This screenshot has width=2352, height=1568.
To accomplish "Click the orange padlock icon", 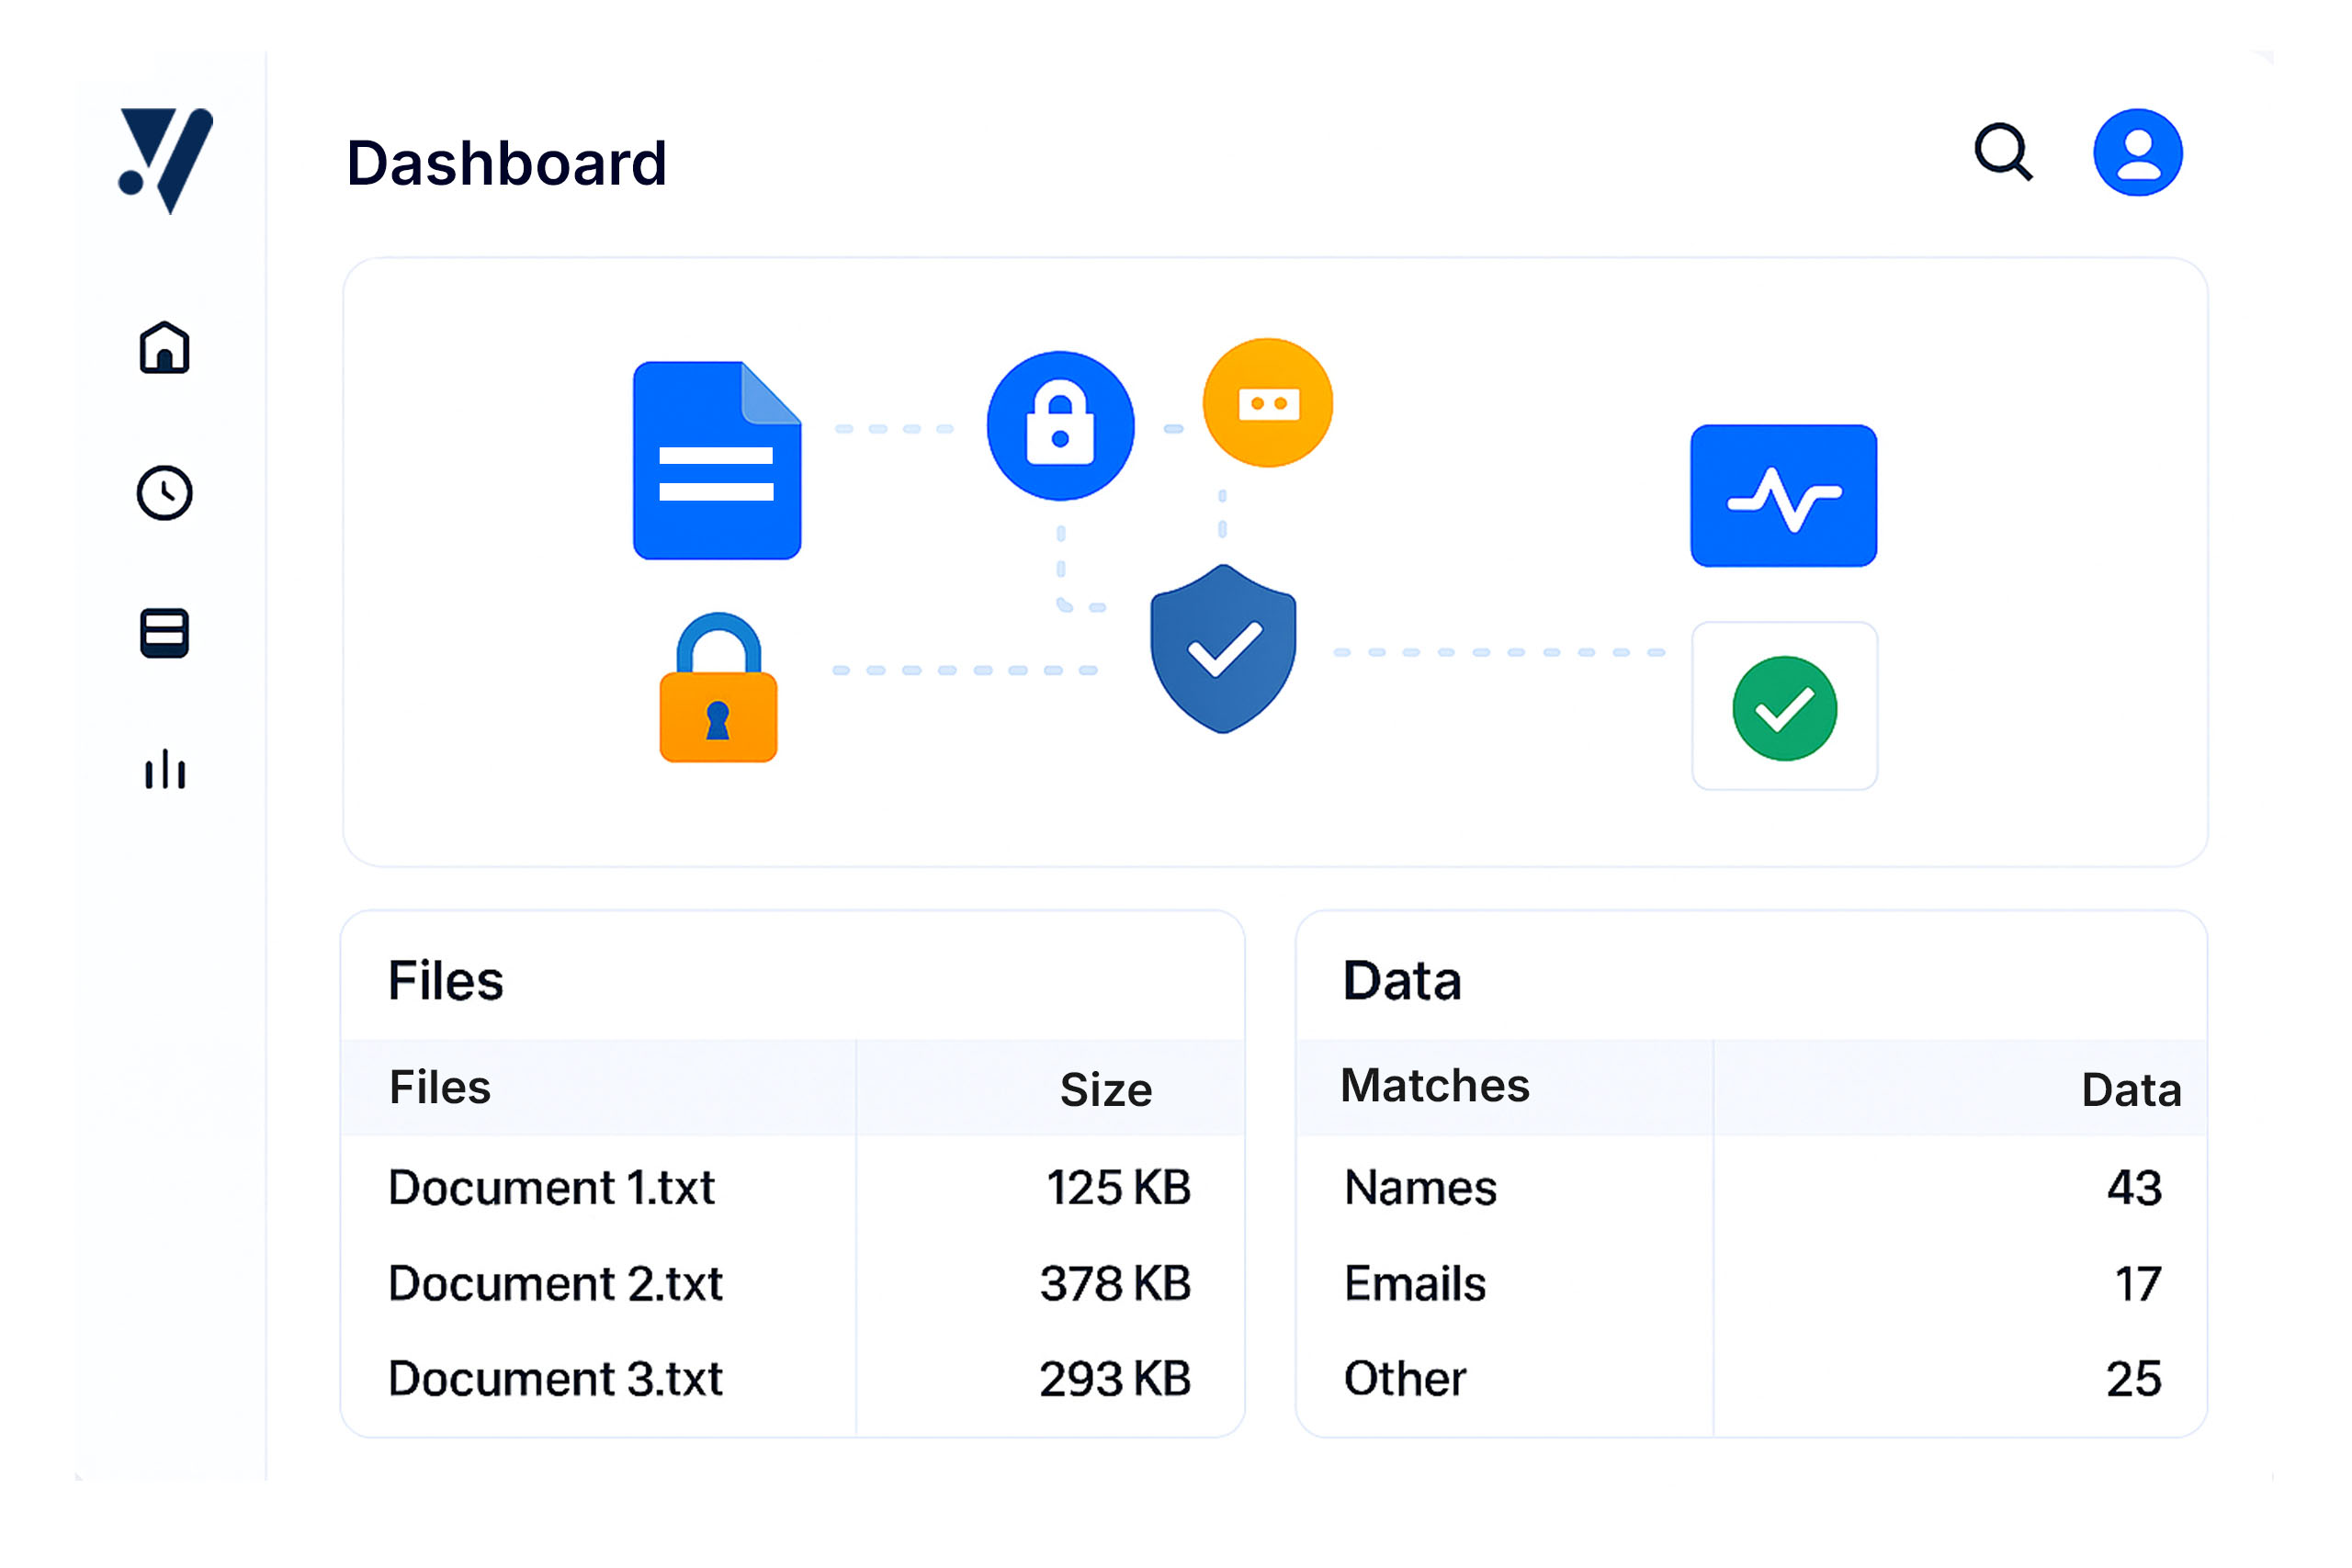I will click(x=718, y=690).
